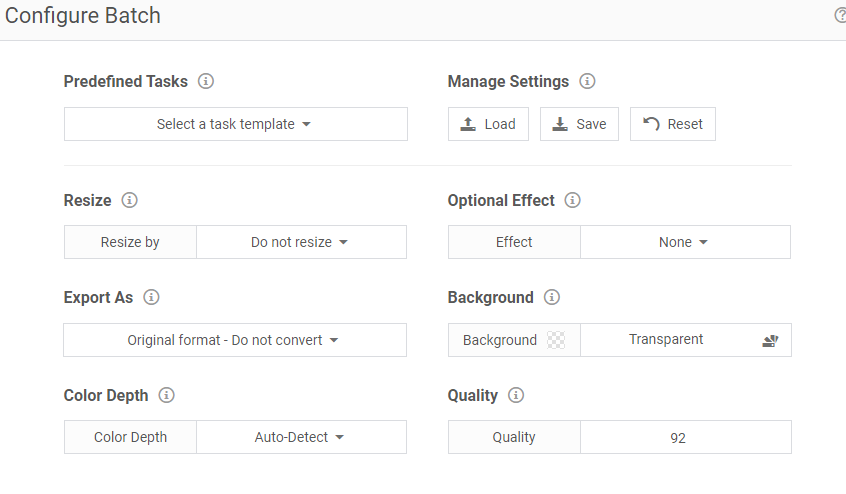This screenshot has height=494, width=846.
Task: Open the Original format export dropdown
Action: tap(235, 340)
